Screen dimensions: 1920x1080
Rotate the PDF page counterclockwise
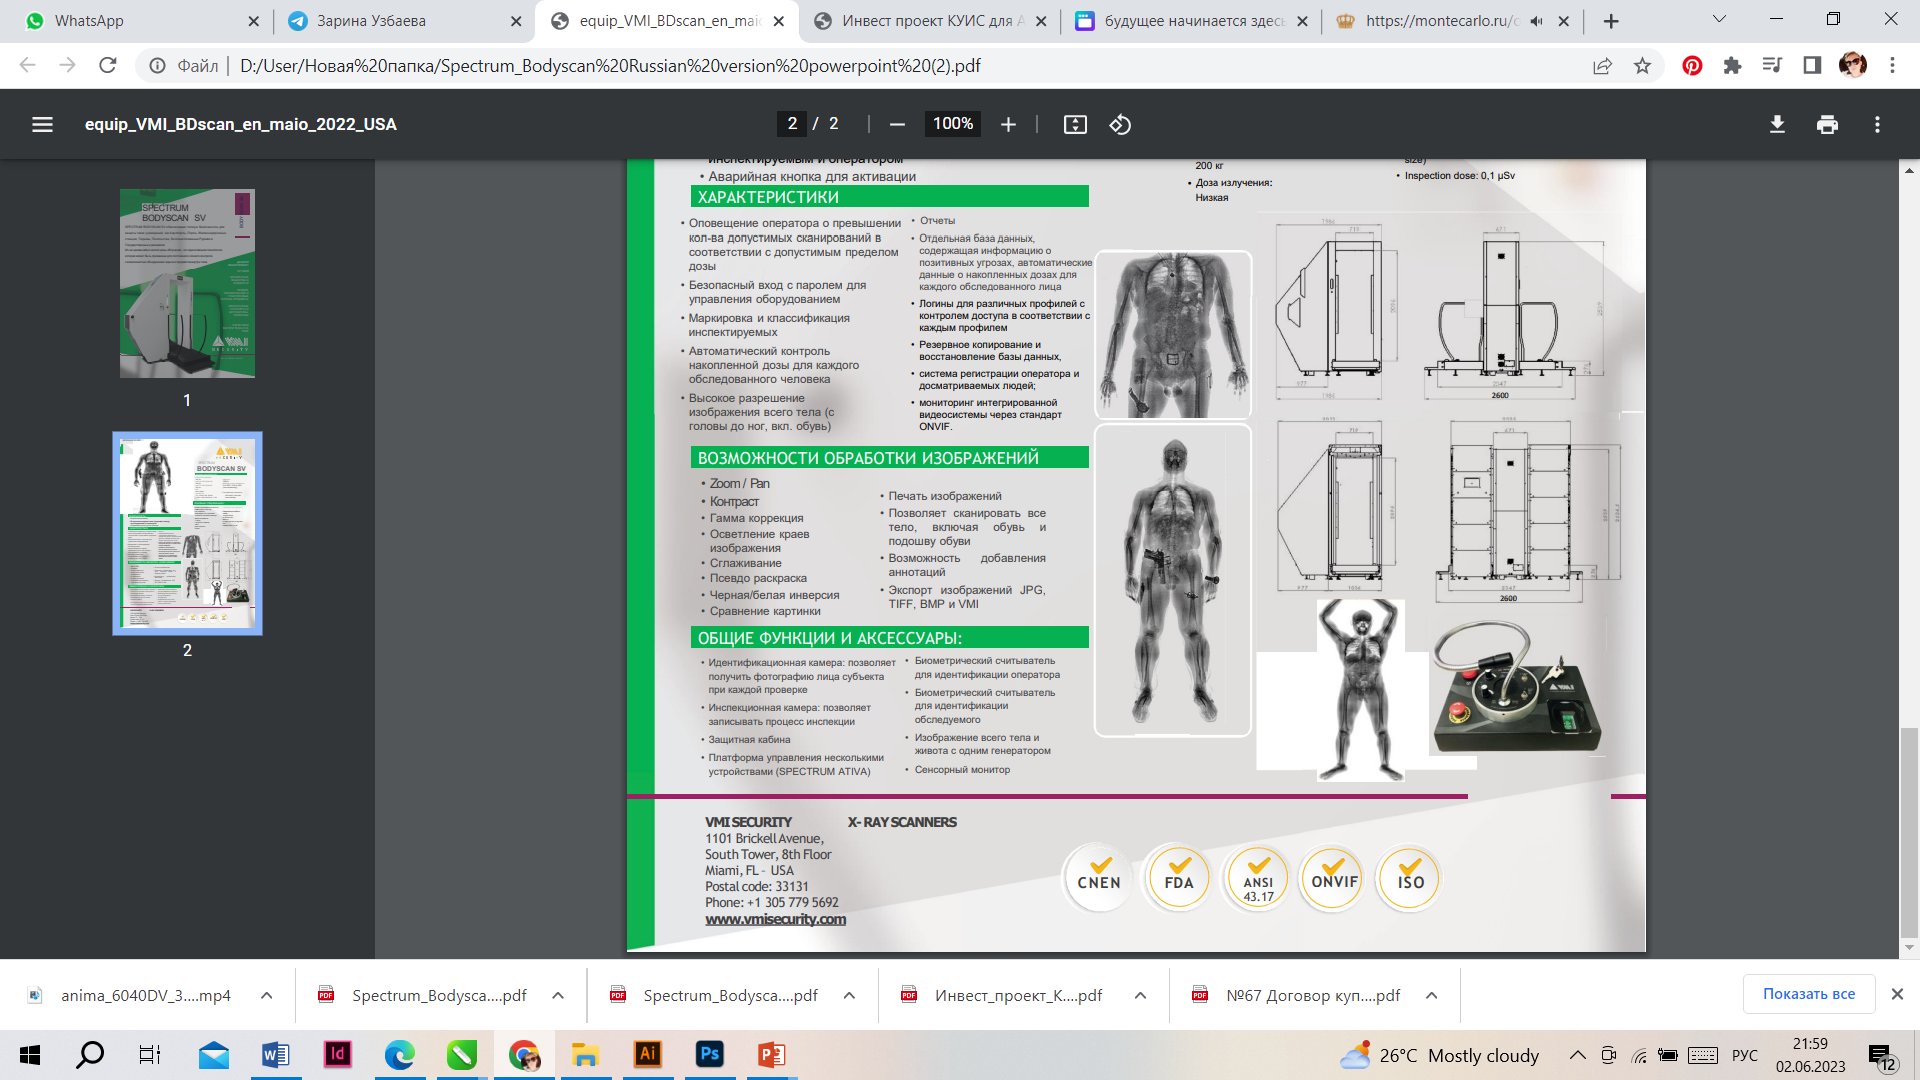[x=1120, y=124]
